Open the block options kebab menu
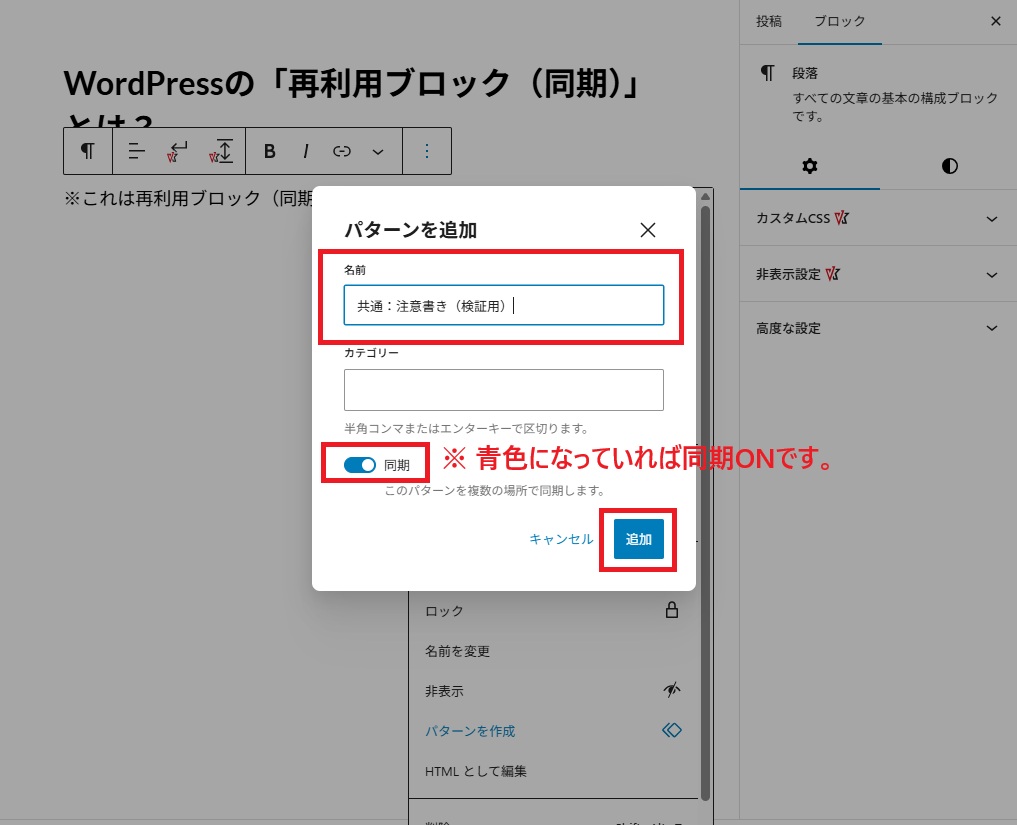1017x825 pixels. tap(427, 151)
